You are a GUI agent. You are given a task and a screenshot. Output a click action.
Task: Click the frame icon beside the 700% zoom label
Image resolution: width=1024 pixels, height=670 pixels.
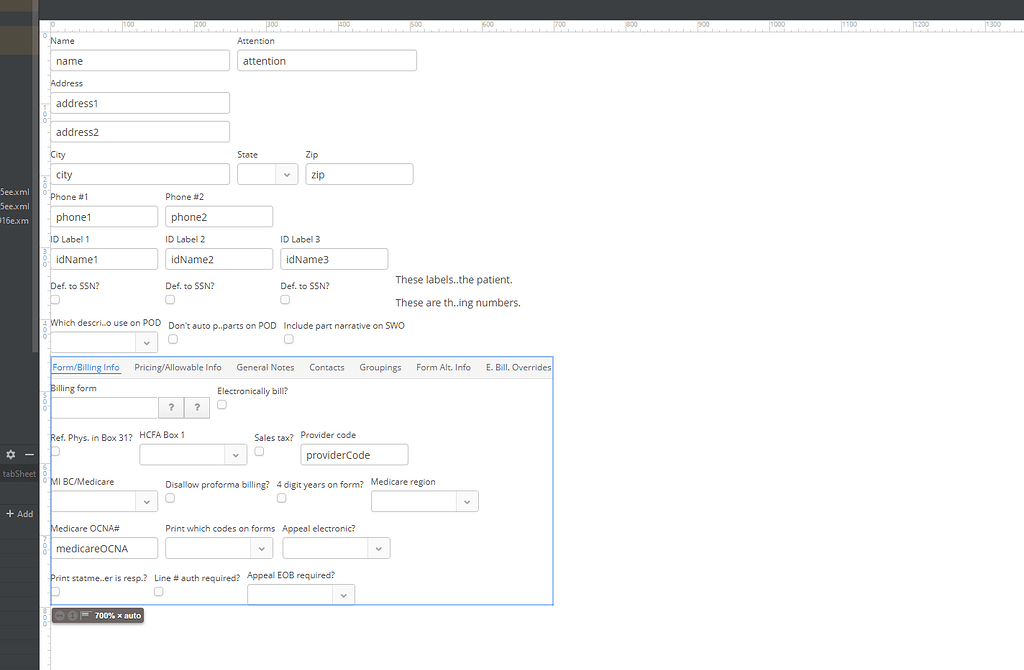[86, 615]
